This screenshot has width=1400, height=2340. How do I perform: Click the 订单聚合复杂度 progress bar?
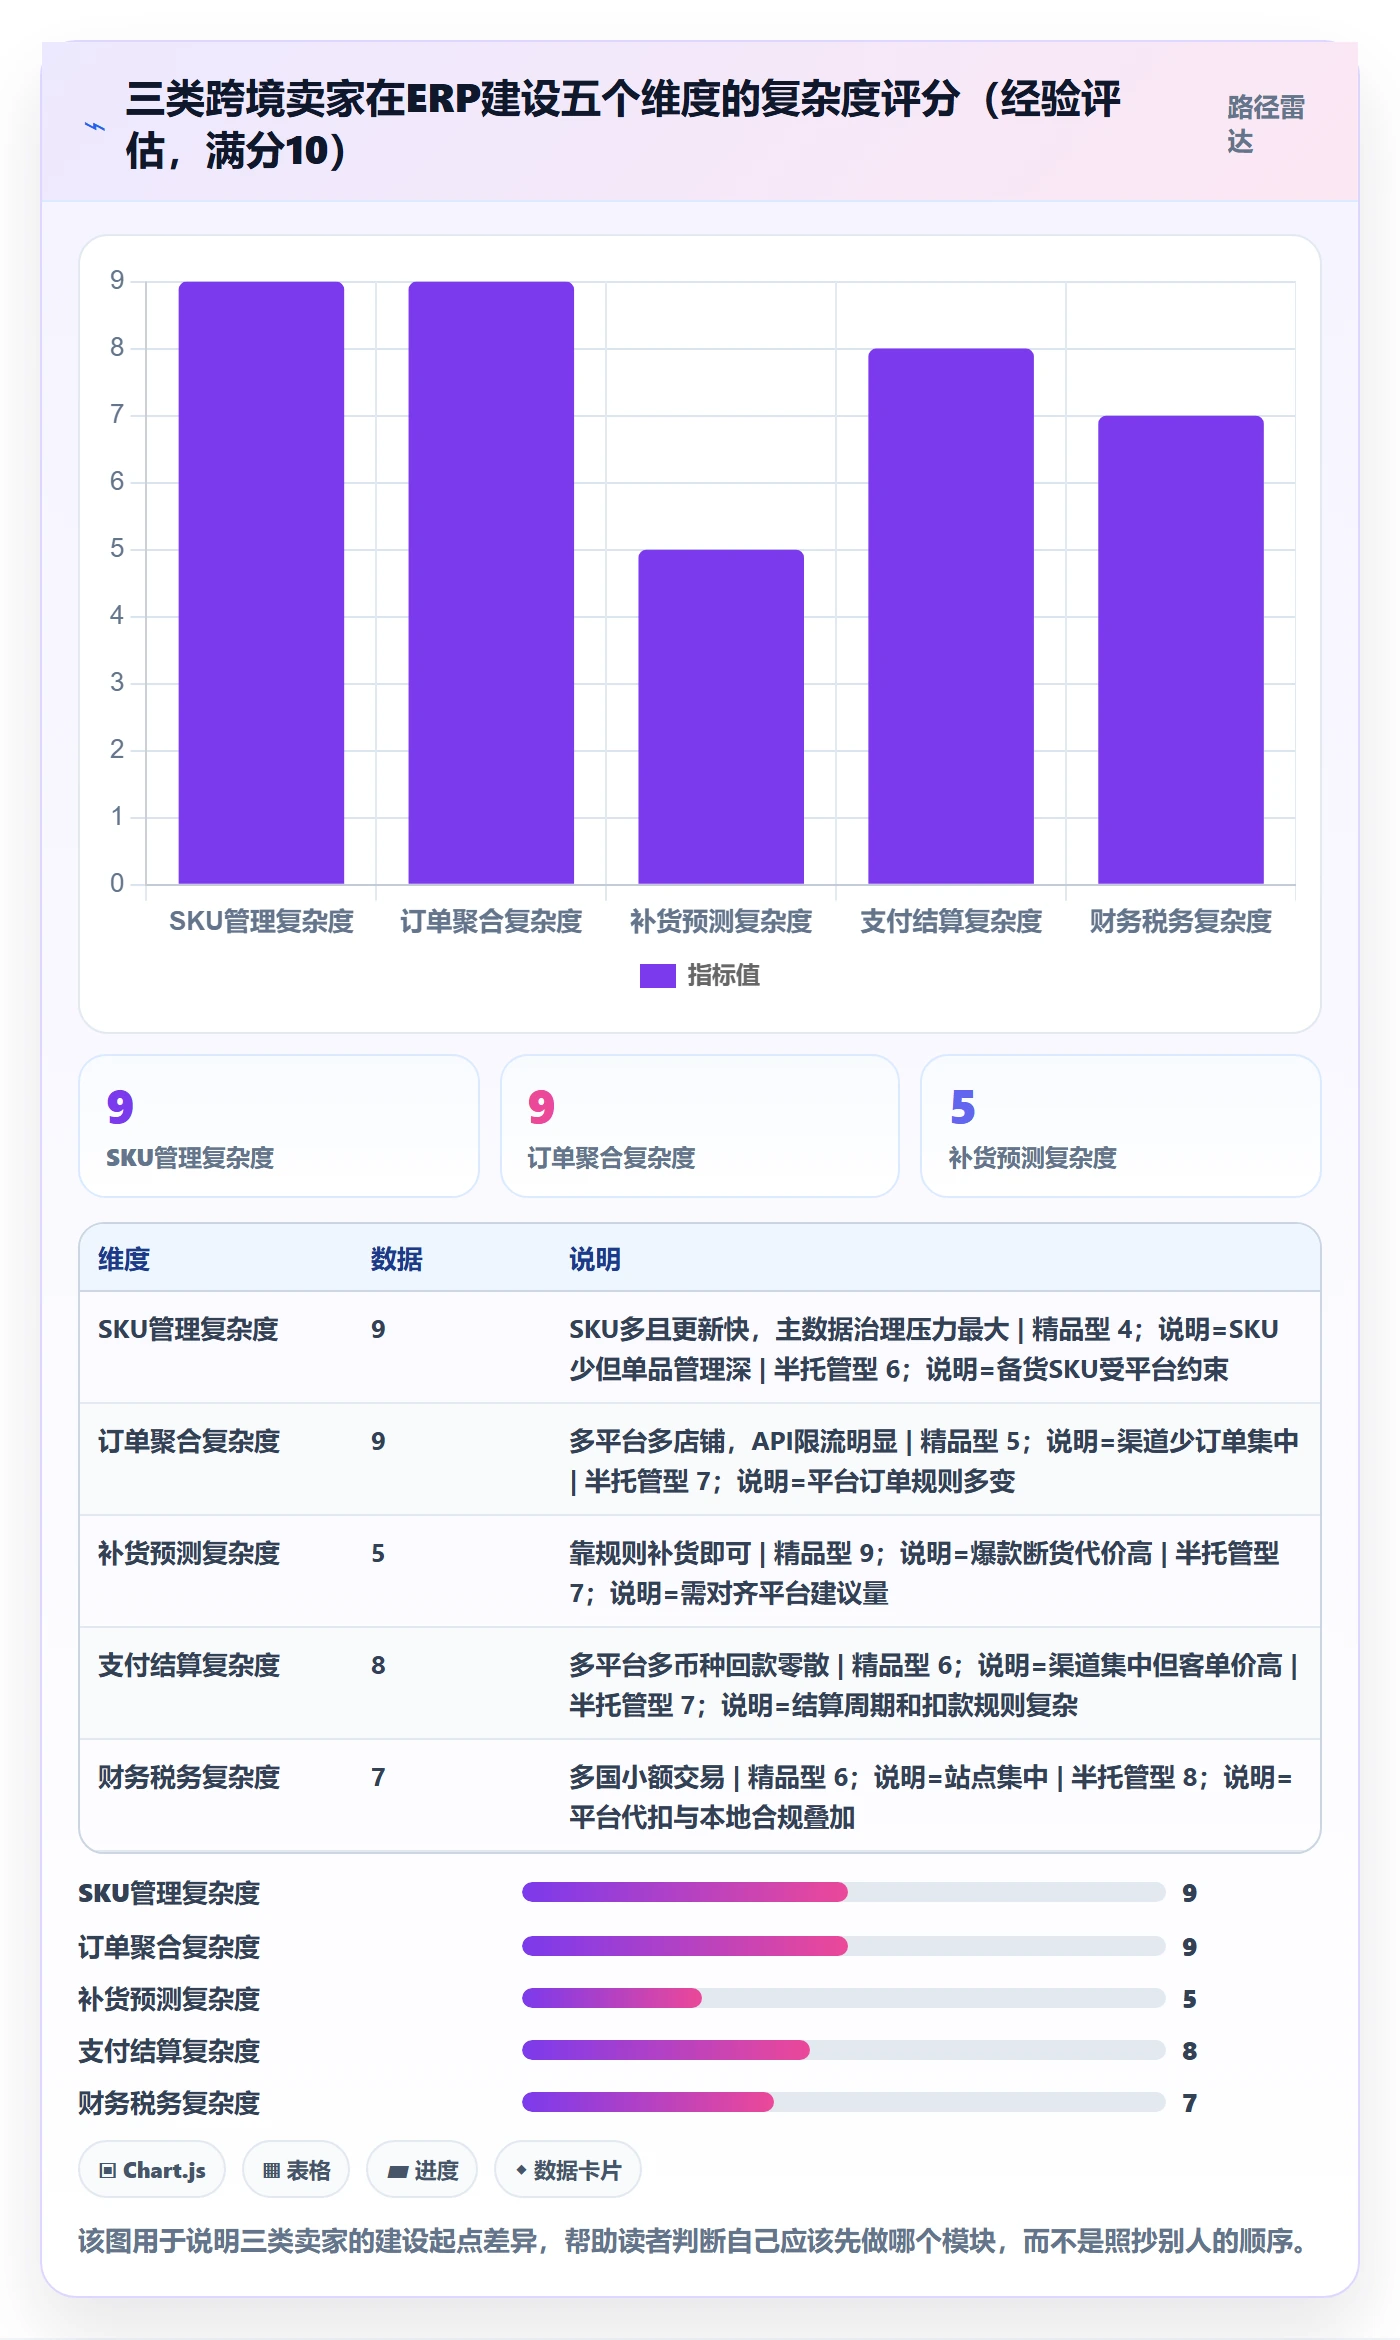843,1946
